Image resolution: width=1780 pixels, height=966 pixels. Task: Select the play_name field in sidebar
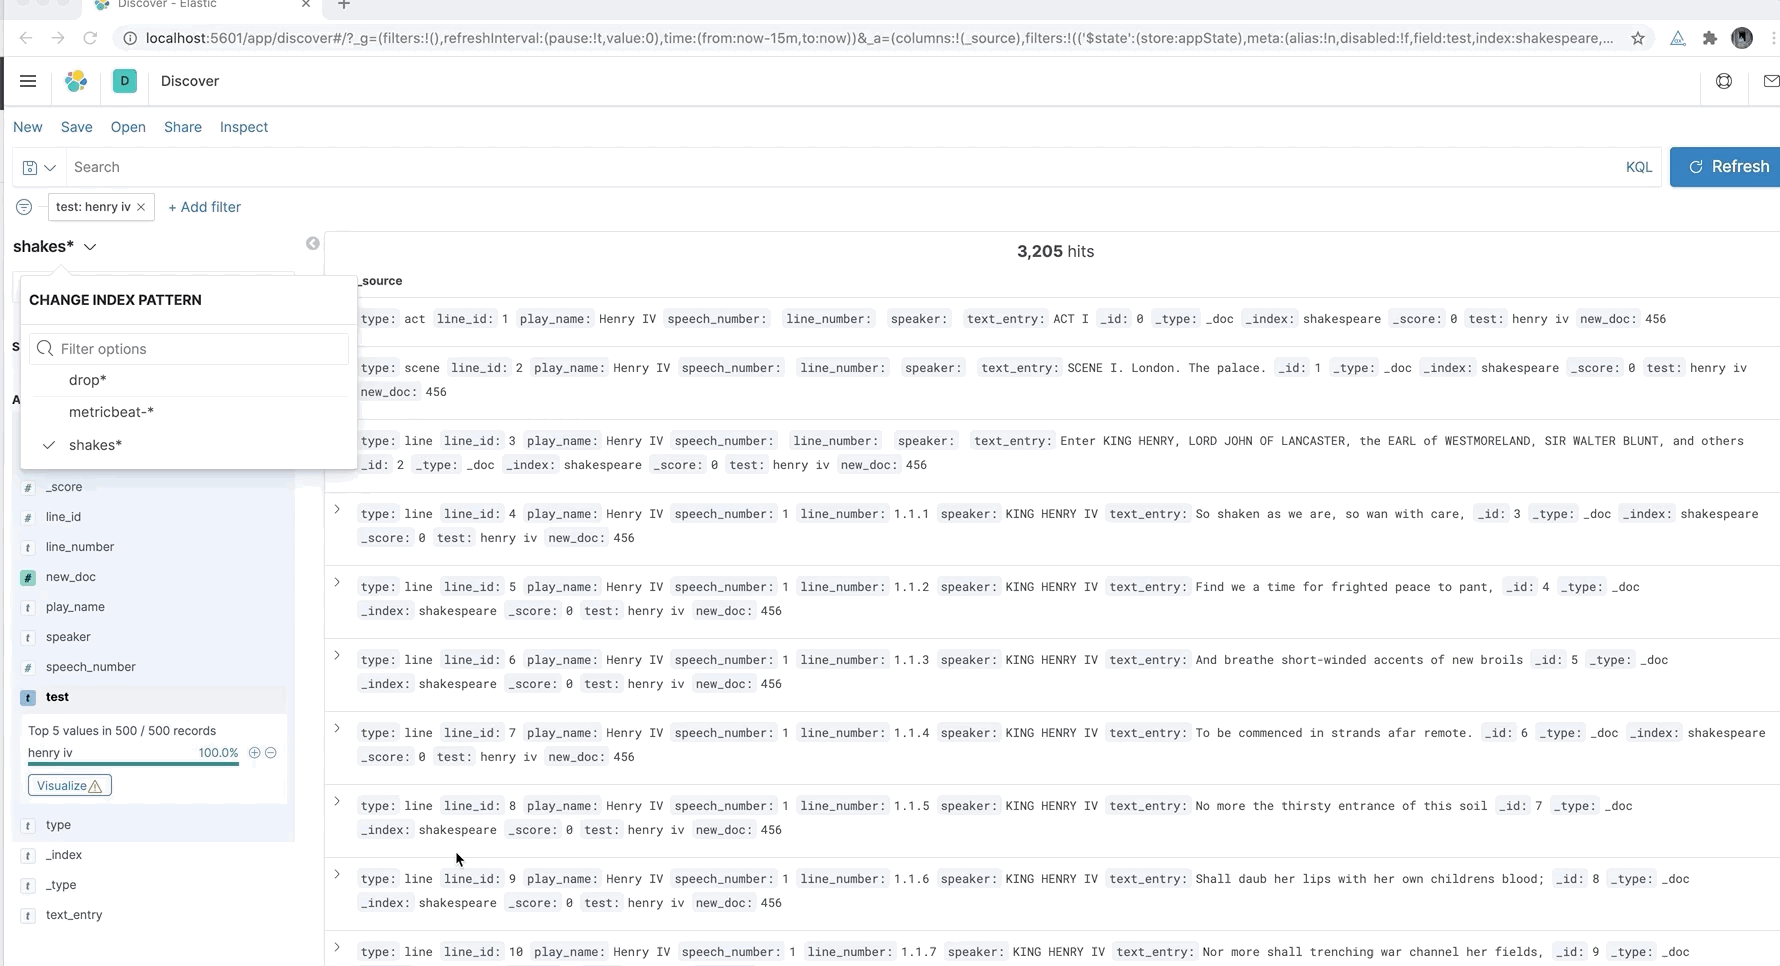tap(75, 607)
